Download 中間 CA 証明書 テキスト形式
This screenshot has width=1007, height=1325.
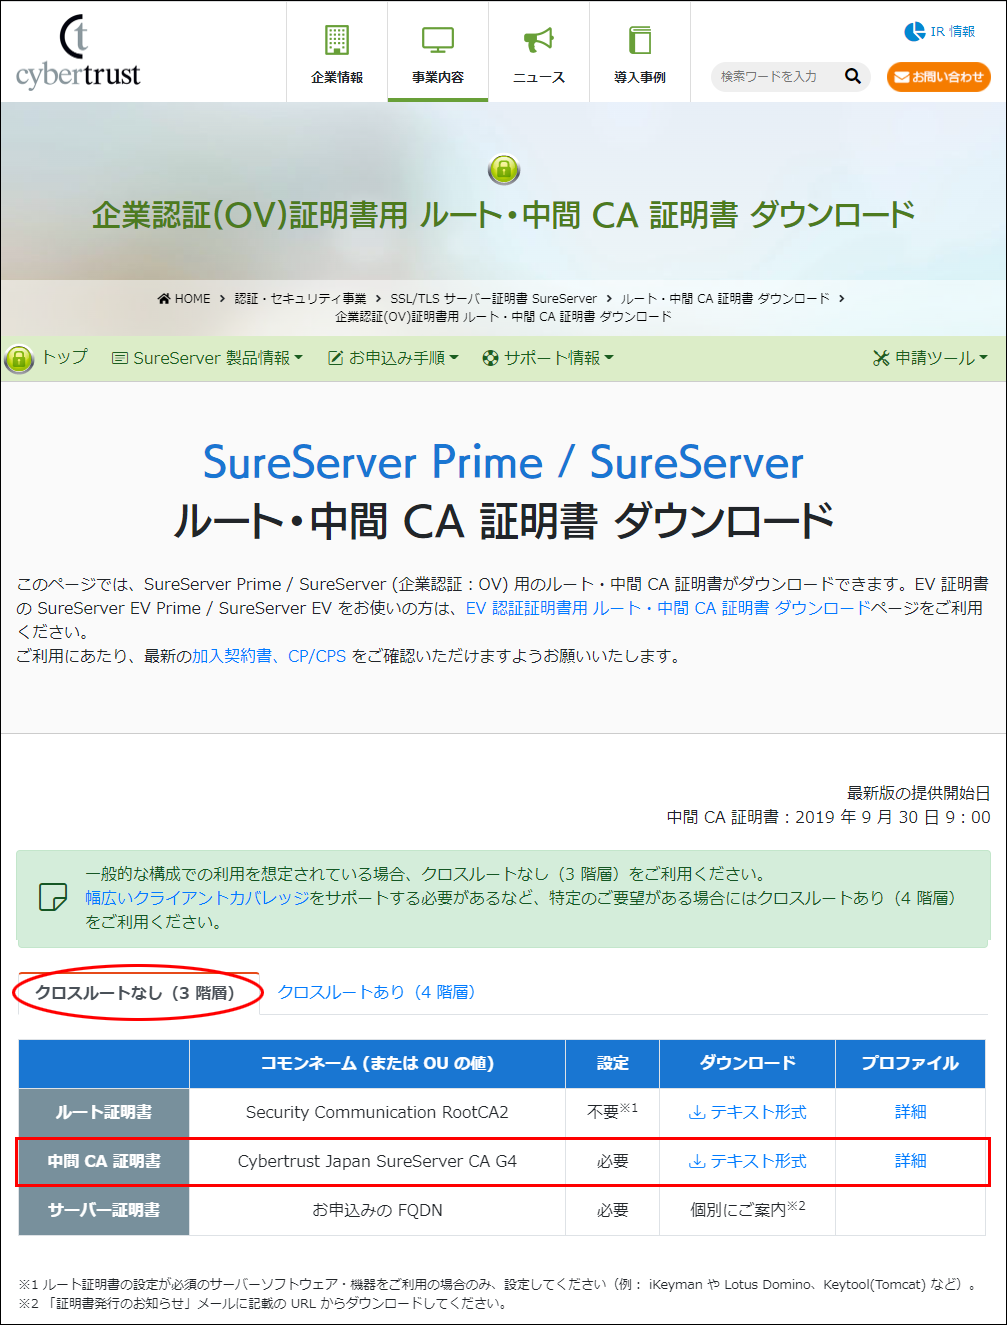click(x=747, y=1161)
